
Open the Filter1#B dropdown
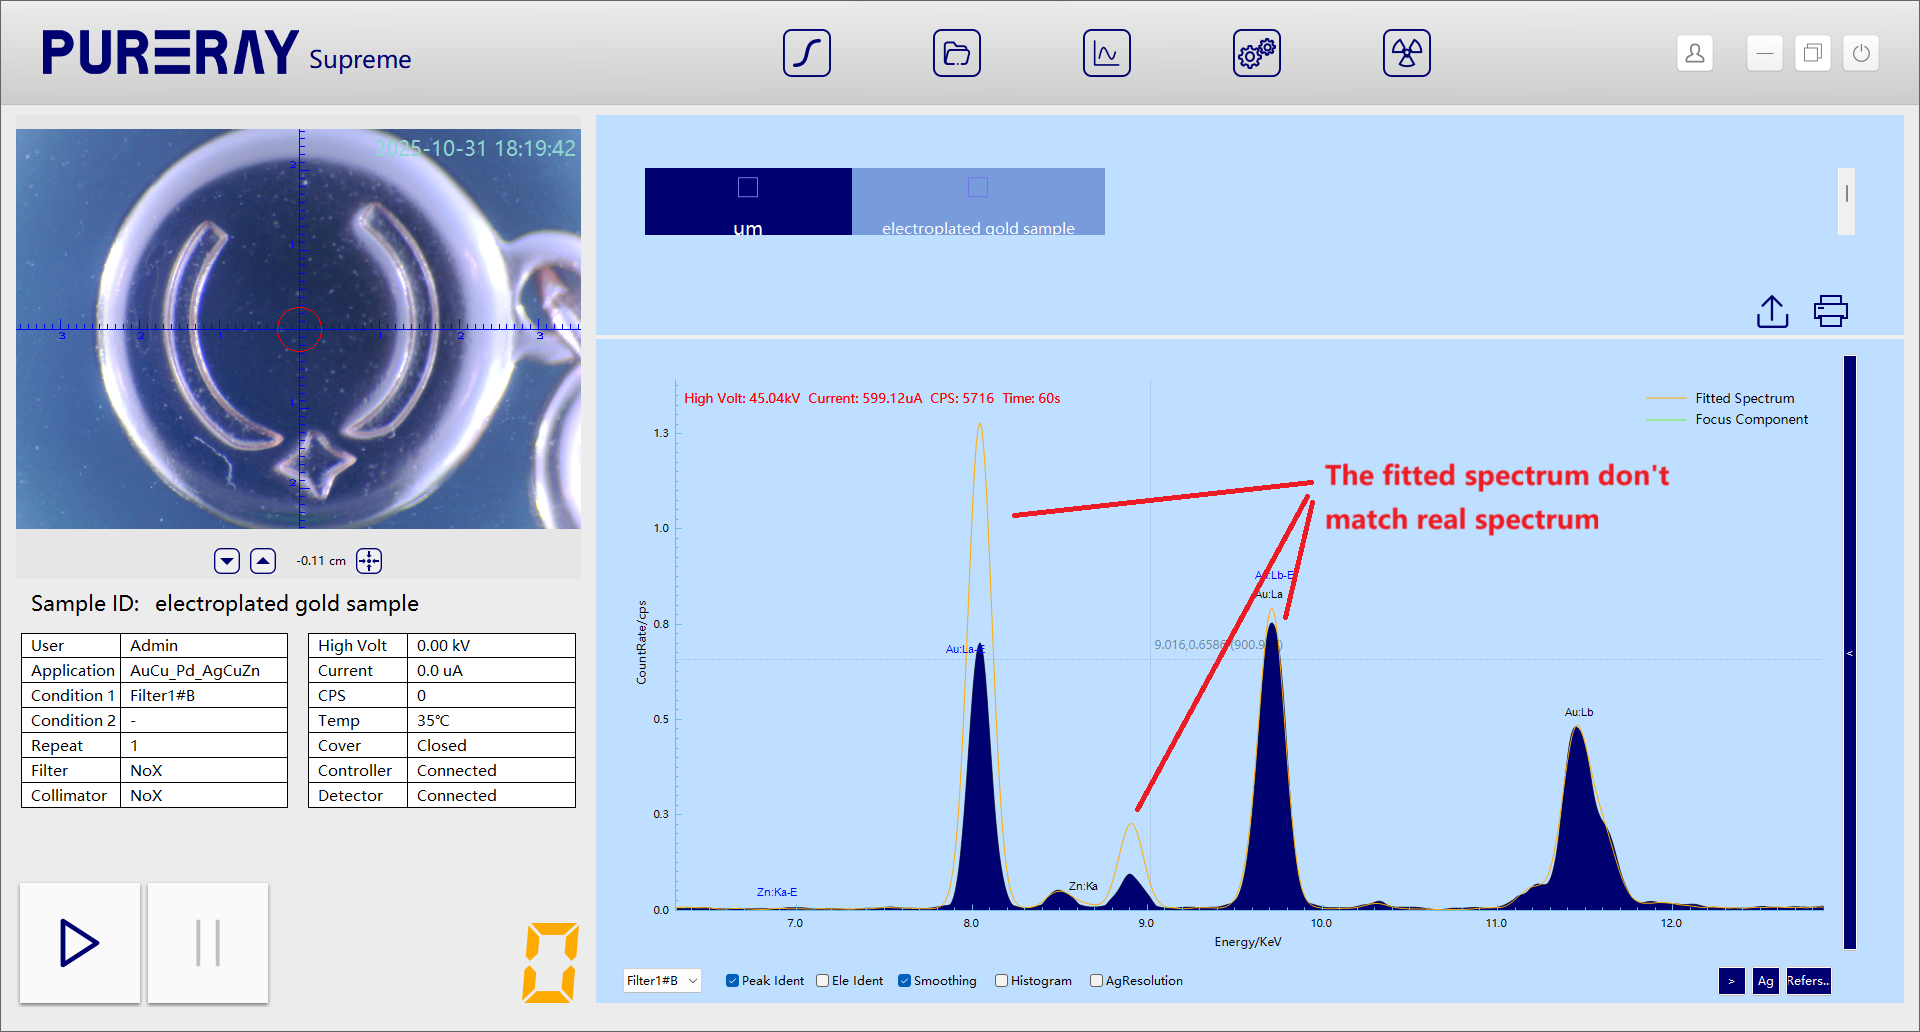pos(661,981)
